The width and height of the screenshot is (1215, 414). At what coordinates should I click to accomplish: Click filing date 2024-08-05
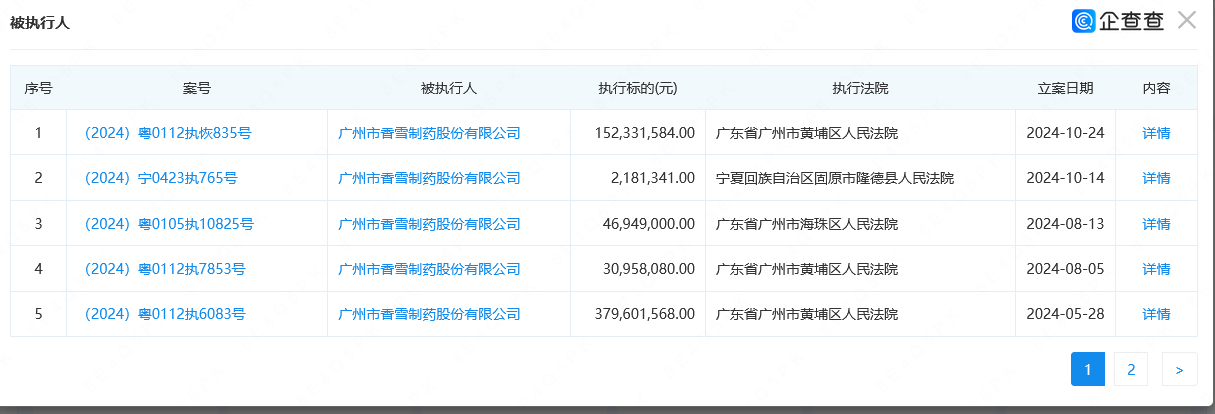(1065, 269)
